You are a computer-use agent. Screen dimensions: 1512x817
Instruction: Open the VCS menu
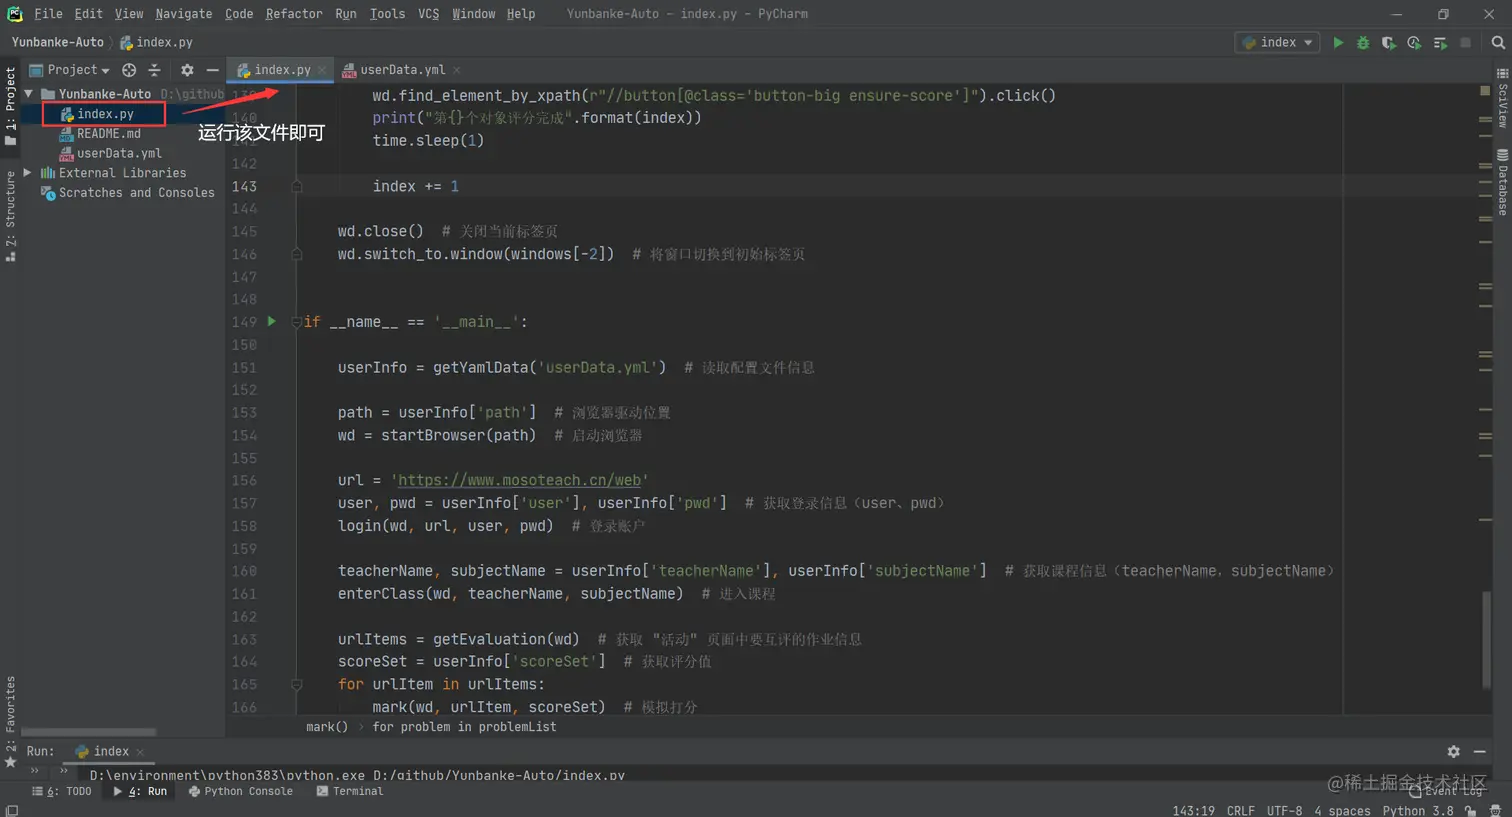(428, 14)
